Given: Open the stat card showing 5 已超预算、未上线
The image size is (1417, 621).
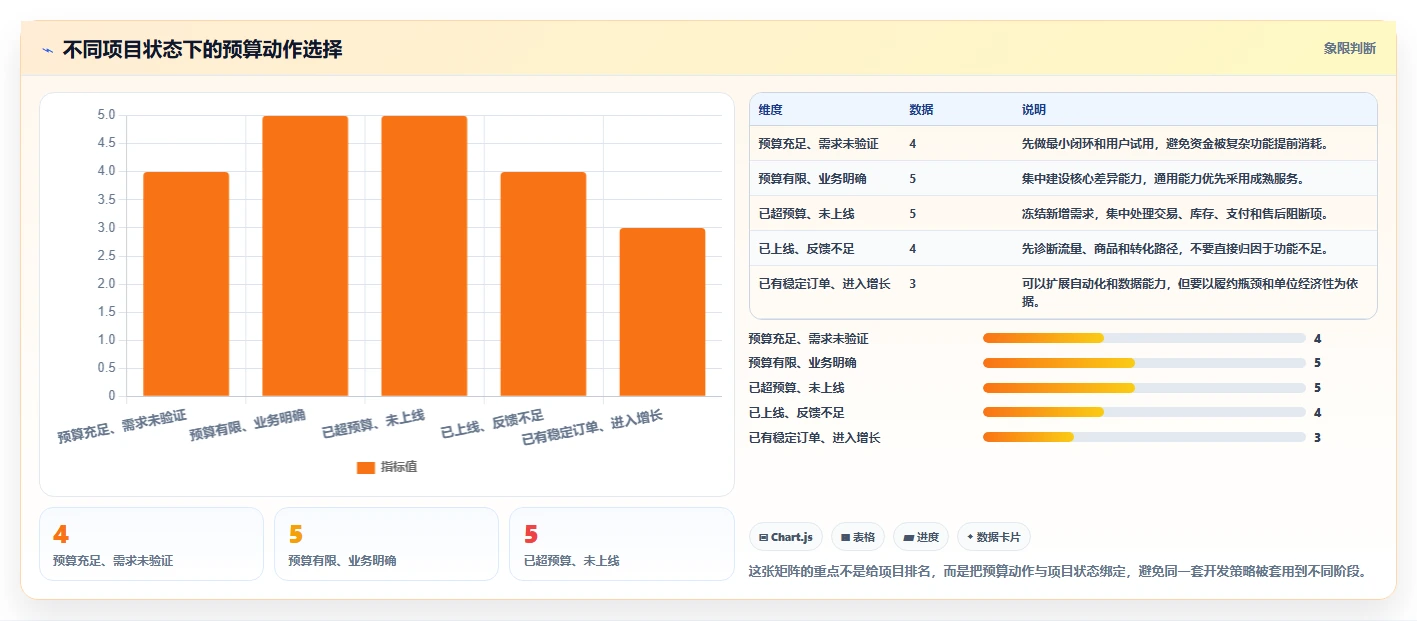Looking at the screenshot, I should click(622, 544).
